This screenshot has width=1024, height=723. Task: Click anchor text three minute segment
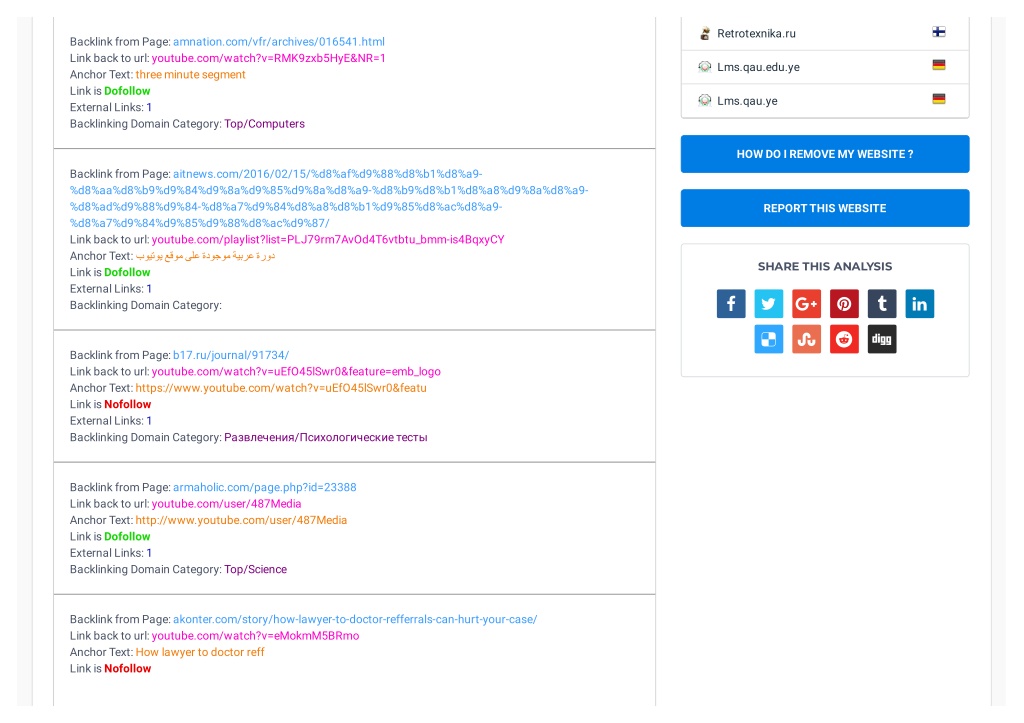(191, 74)
